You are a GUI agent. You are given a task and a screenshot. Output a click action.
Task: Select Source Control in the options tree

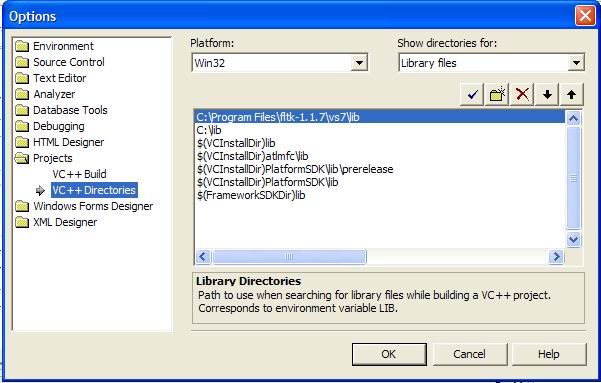69,62
